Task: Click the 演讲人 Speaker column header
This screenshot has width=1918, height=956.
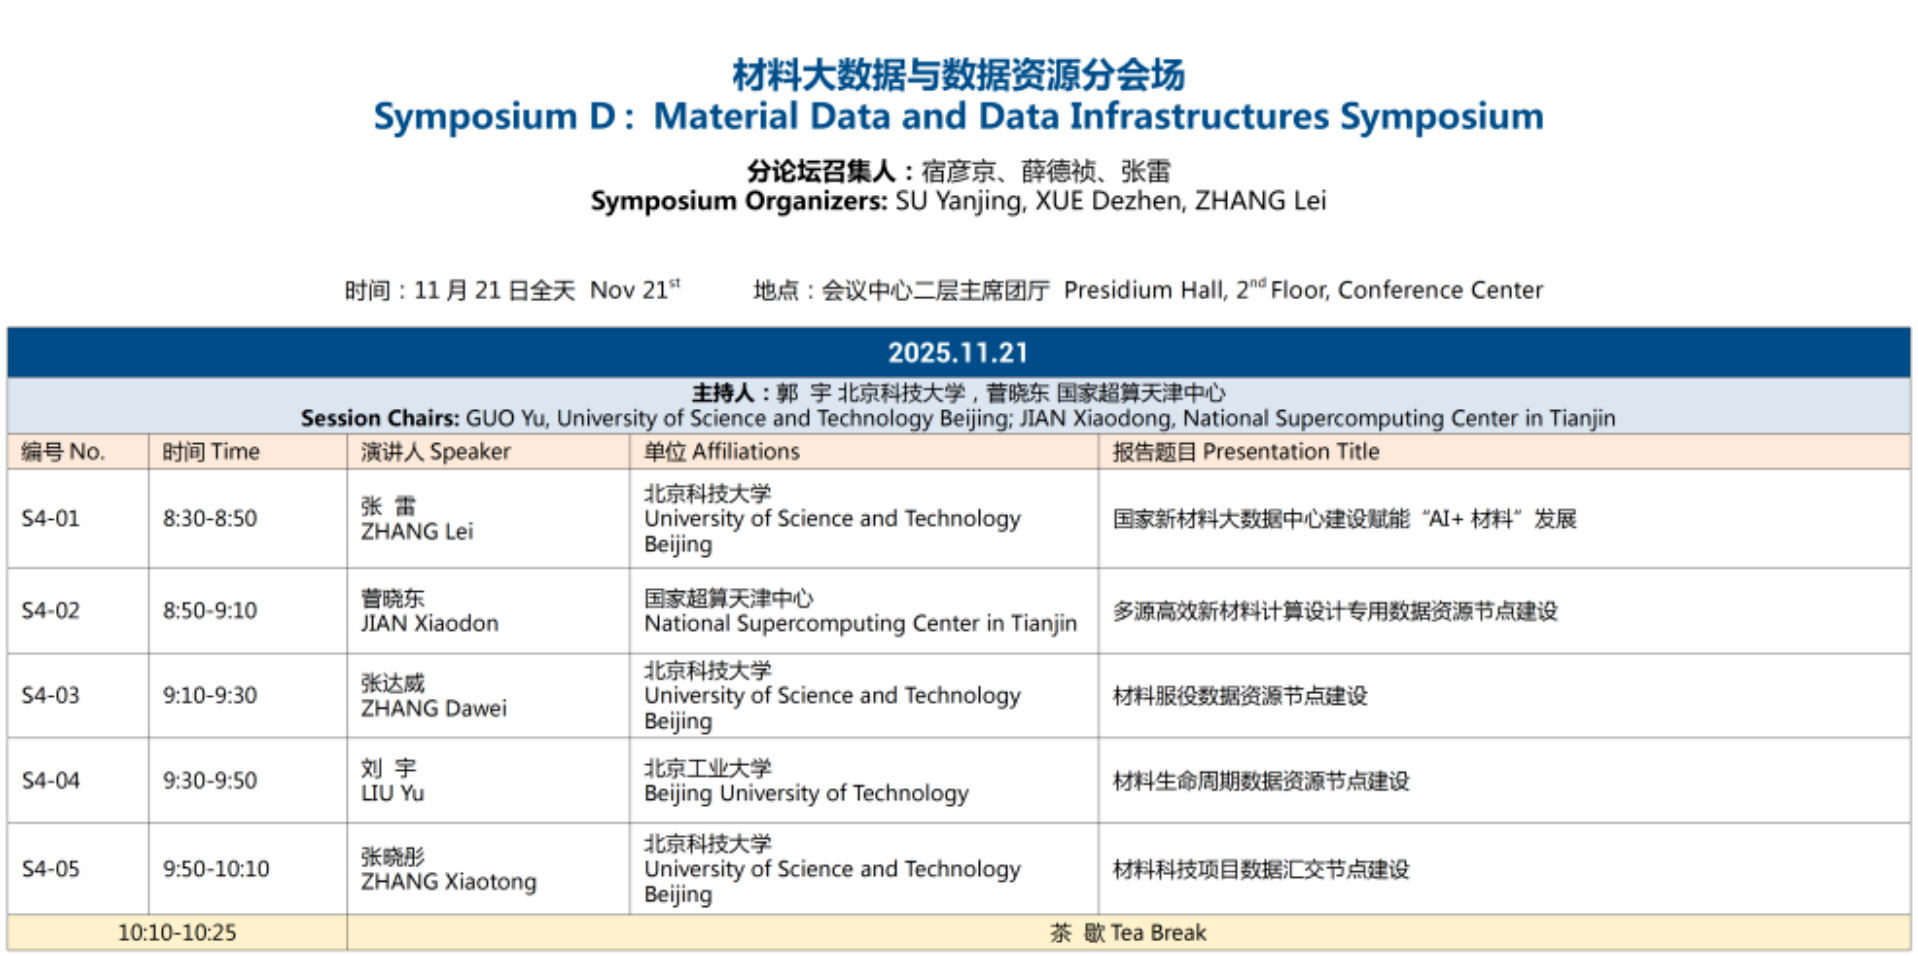Action: point(435,452)
